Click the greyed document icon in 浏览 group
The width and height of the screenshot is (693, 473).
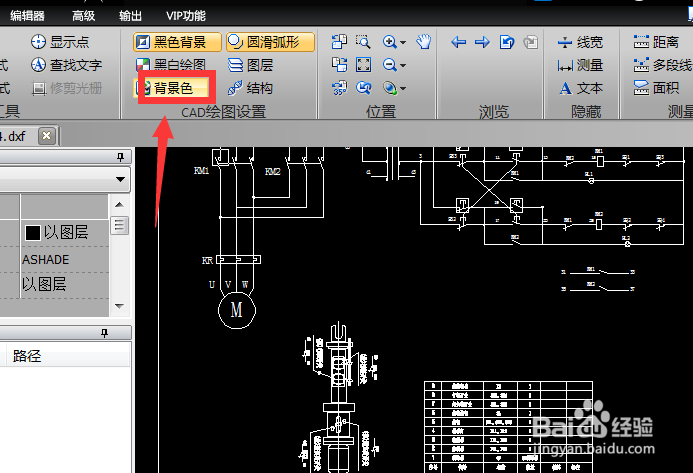point(530,42)
